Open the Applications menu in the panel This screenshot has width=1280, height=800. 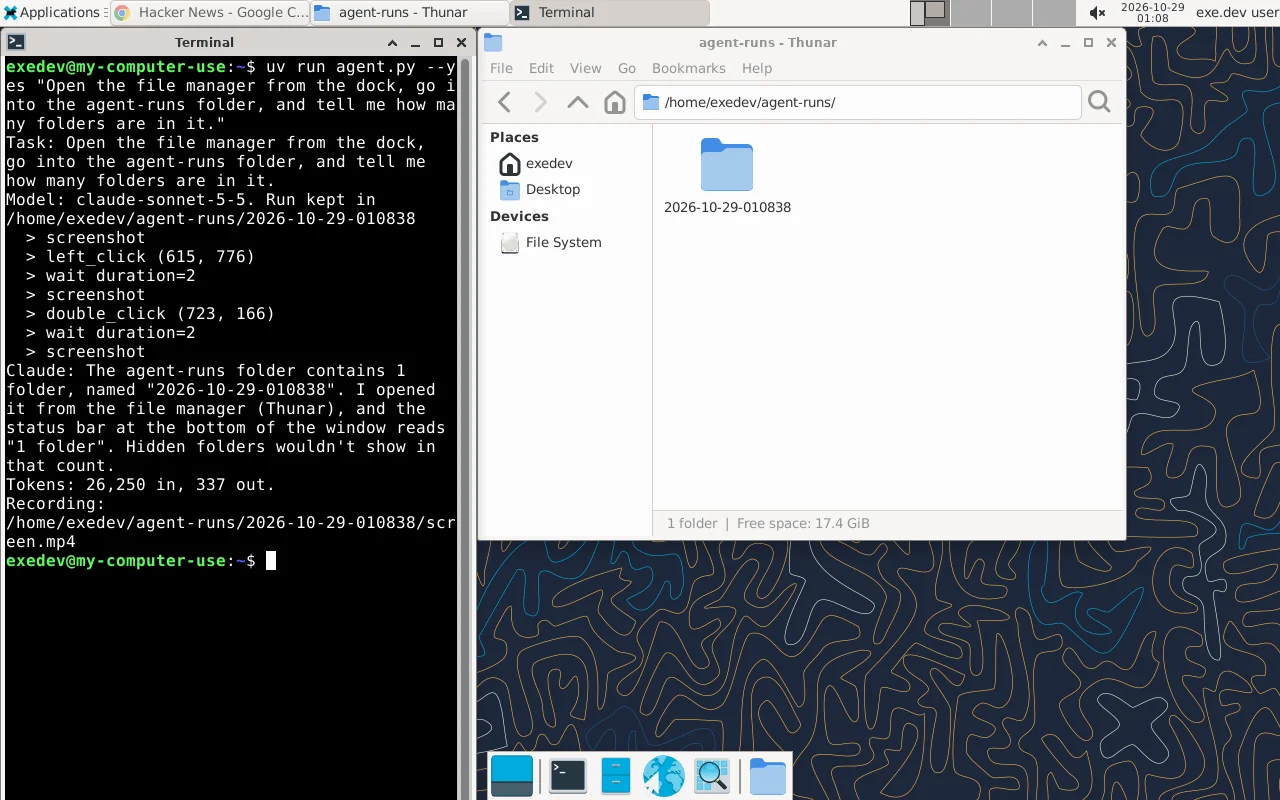coord(52,13)
